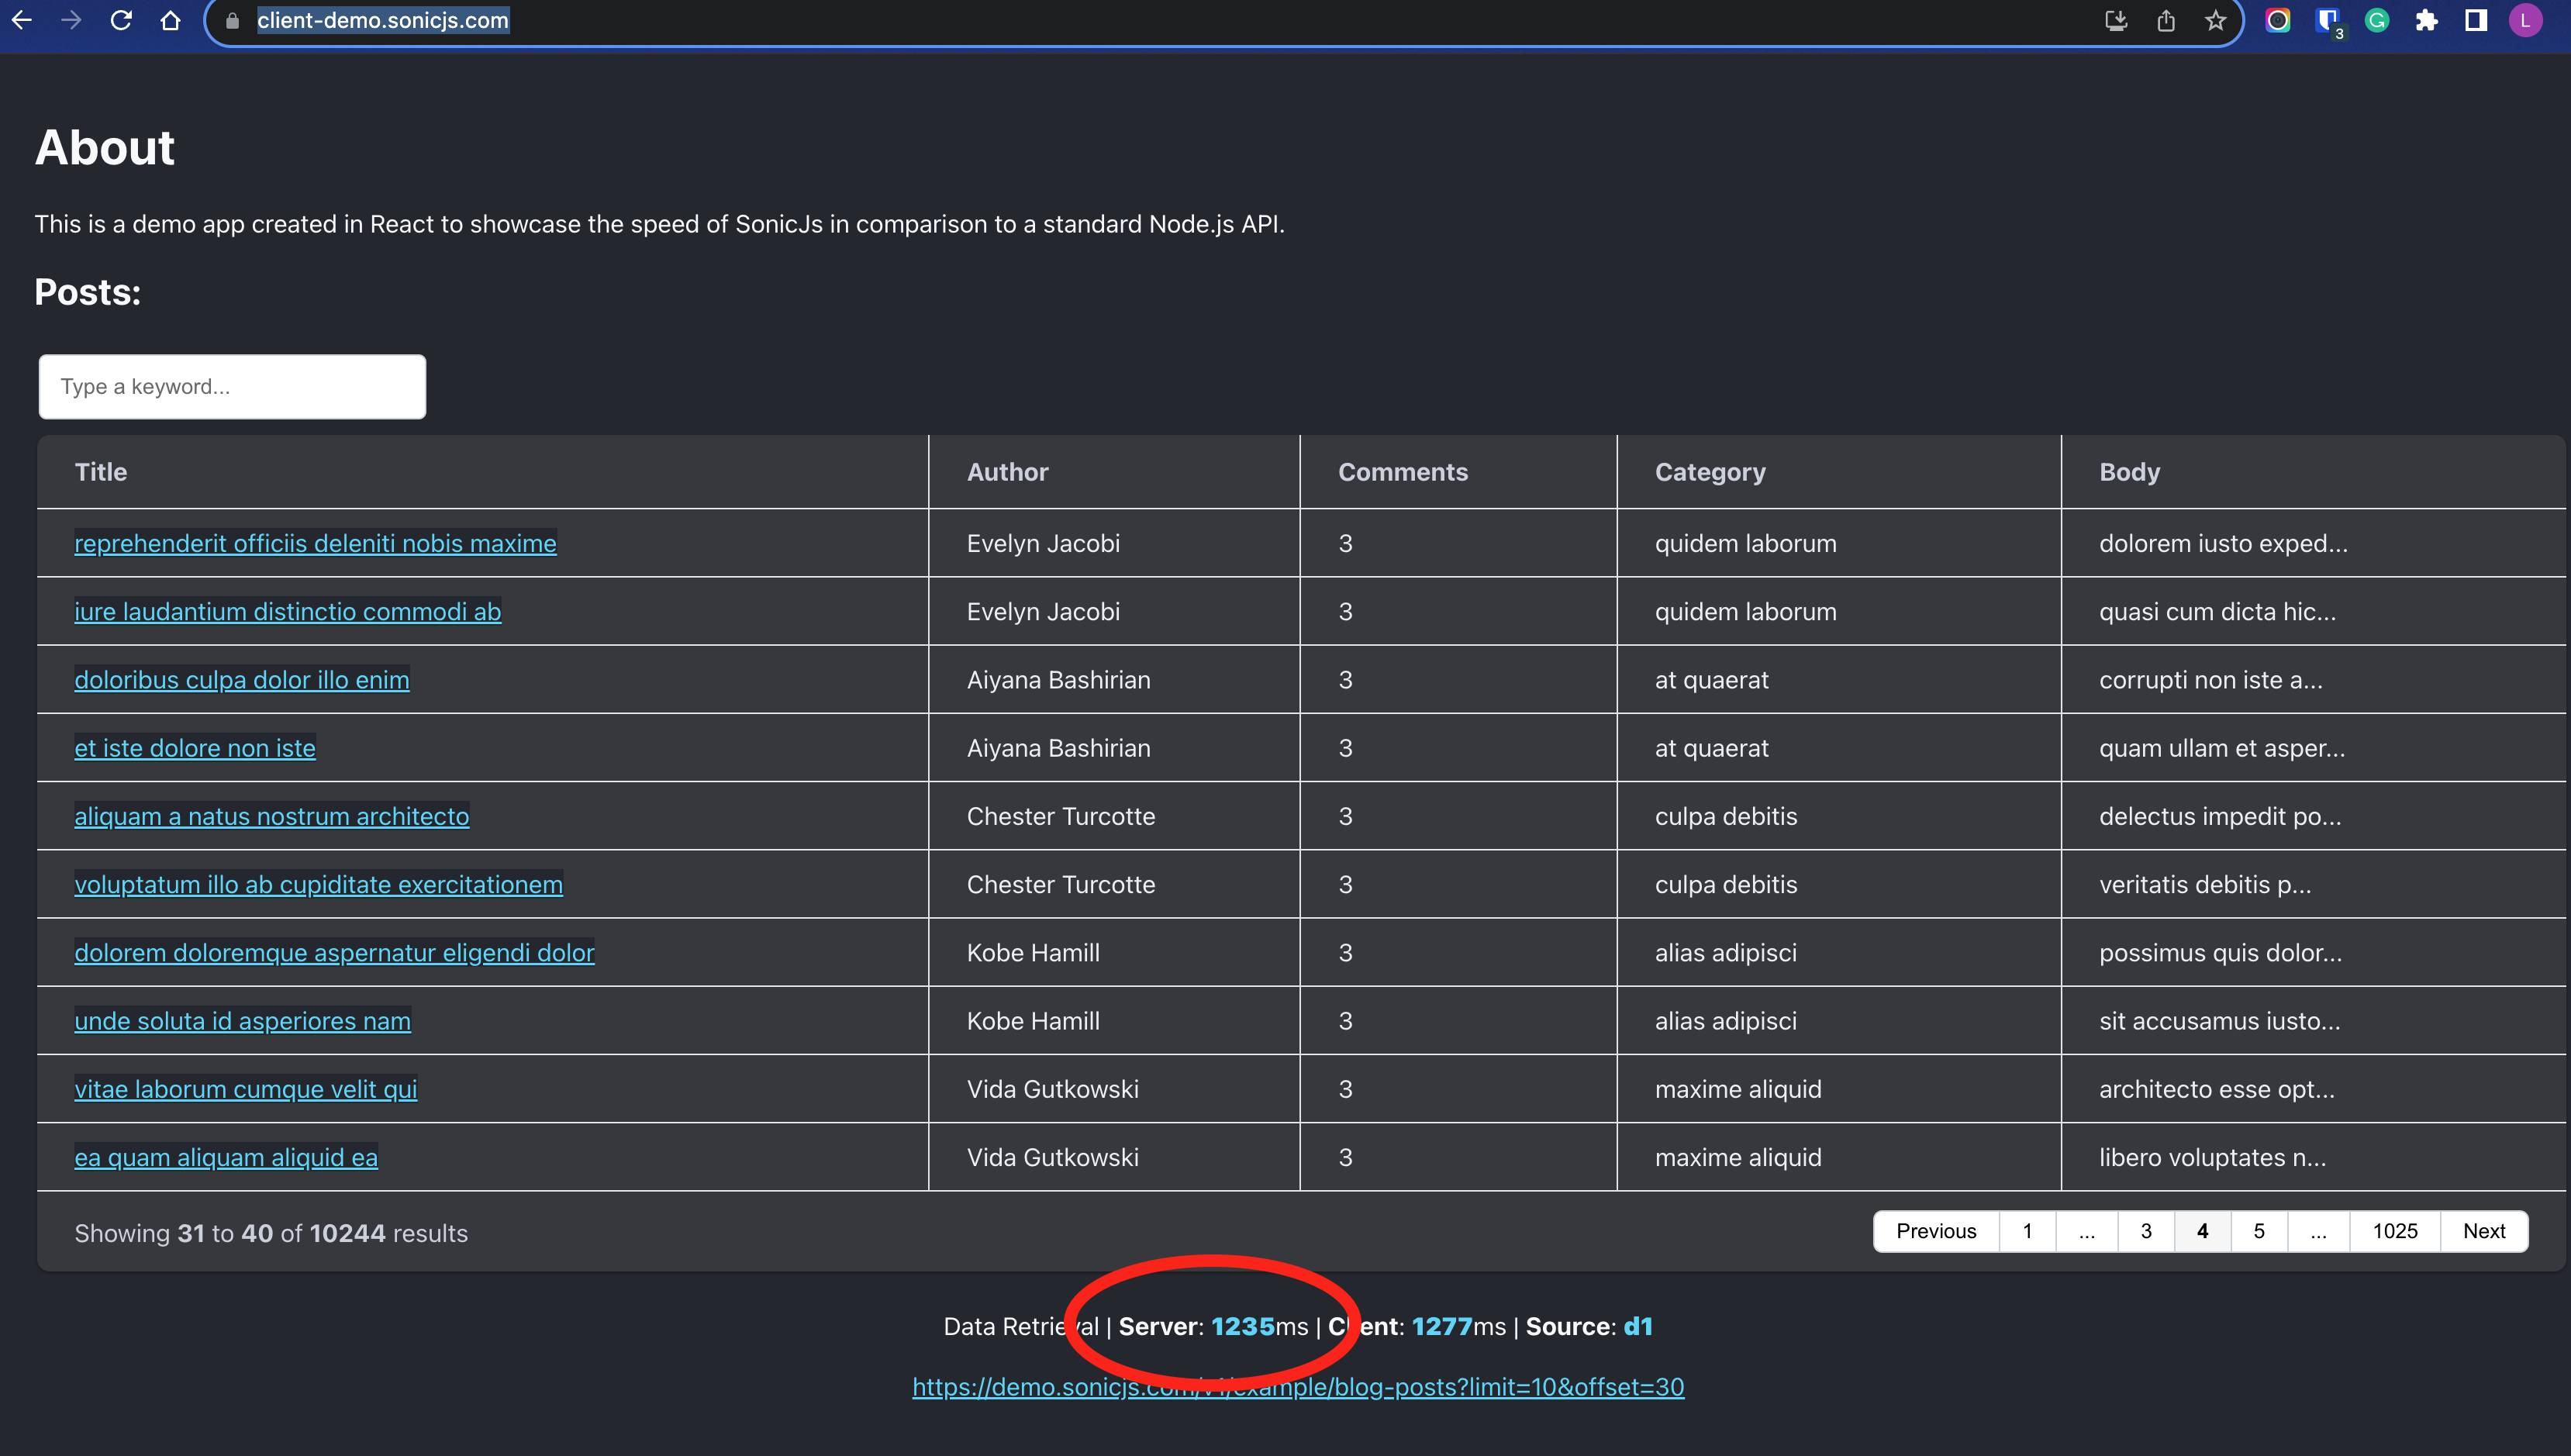Click the keyword search field
The image size is (2571, 1456).
pyautogui.click(x=232, y=386)
